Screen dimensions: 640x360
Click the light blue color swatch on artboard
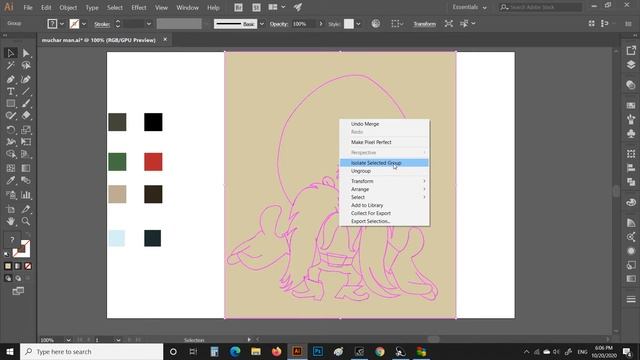coord(117,238)
